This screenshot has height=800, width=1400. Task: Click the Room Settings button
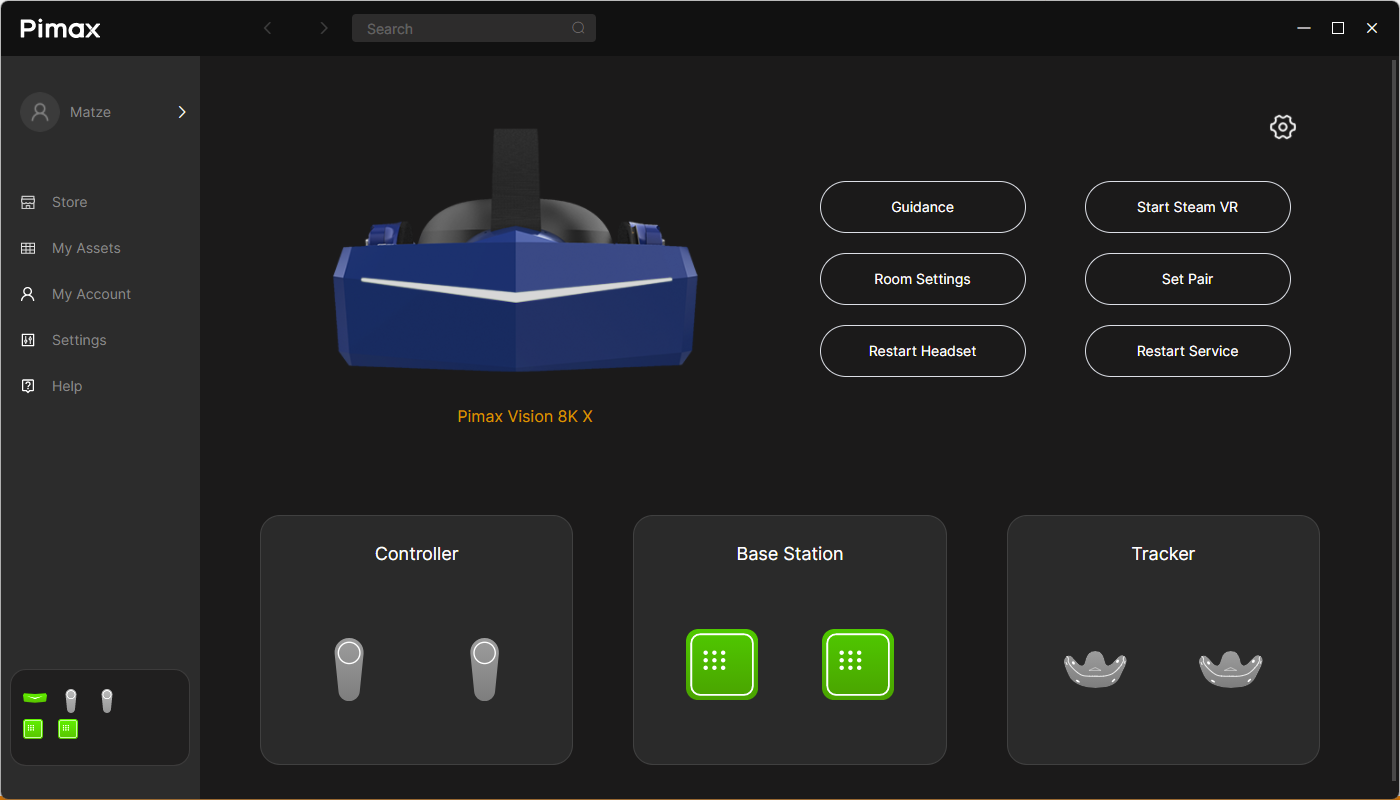point(922,279)
